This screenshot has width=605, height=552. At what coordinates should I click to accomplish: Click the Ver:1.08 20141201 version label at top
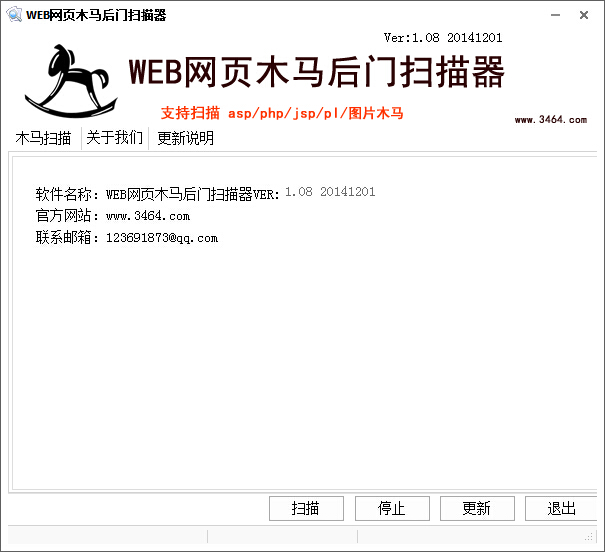tap(442, 38)
